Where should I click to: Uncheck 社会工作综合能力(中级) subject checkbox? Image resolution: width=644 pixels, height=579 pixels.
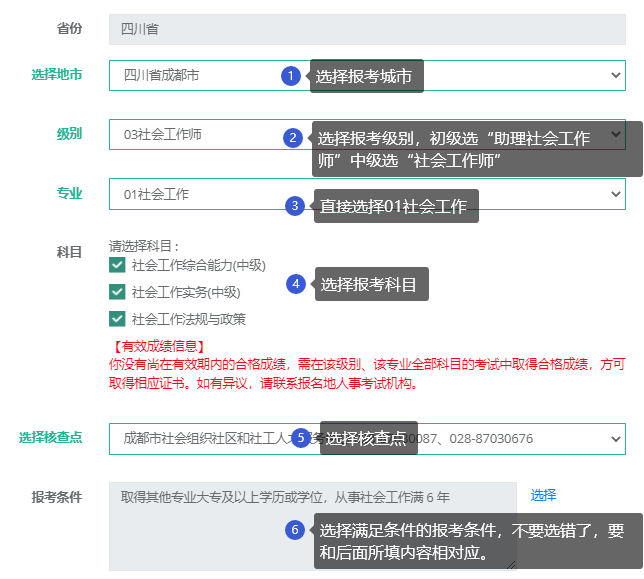pyautogui.click(x=118, y=265)
